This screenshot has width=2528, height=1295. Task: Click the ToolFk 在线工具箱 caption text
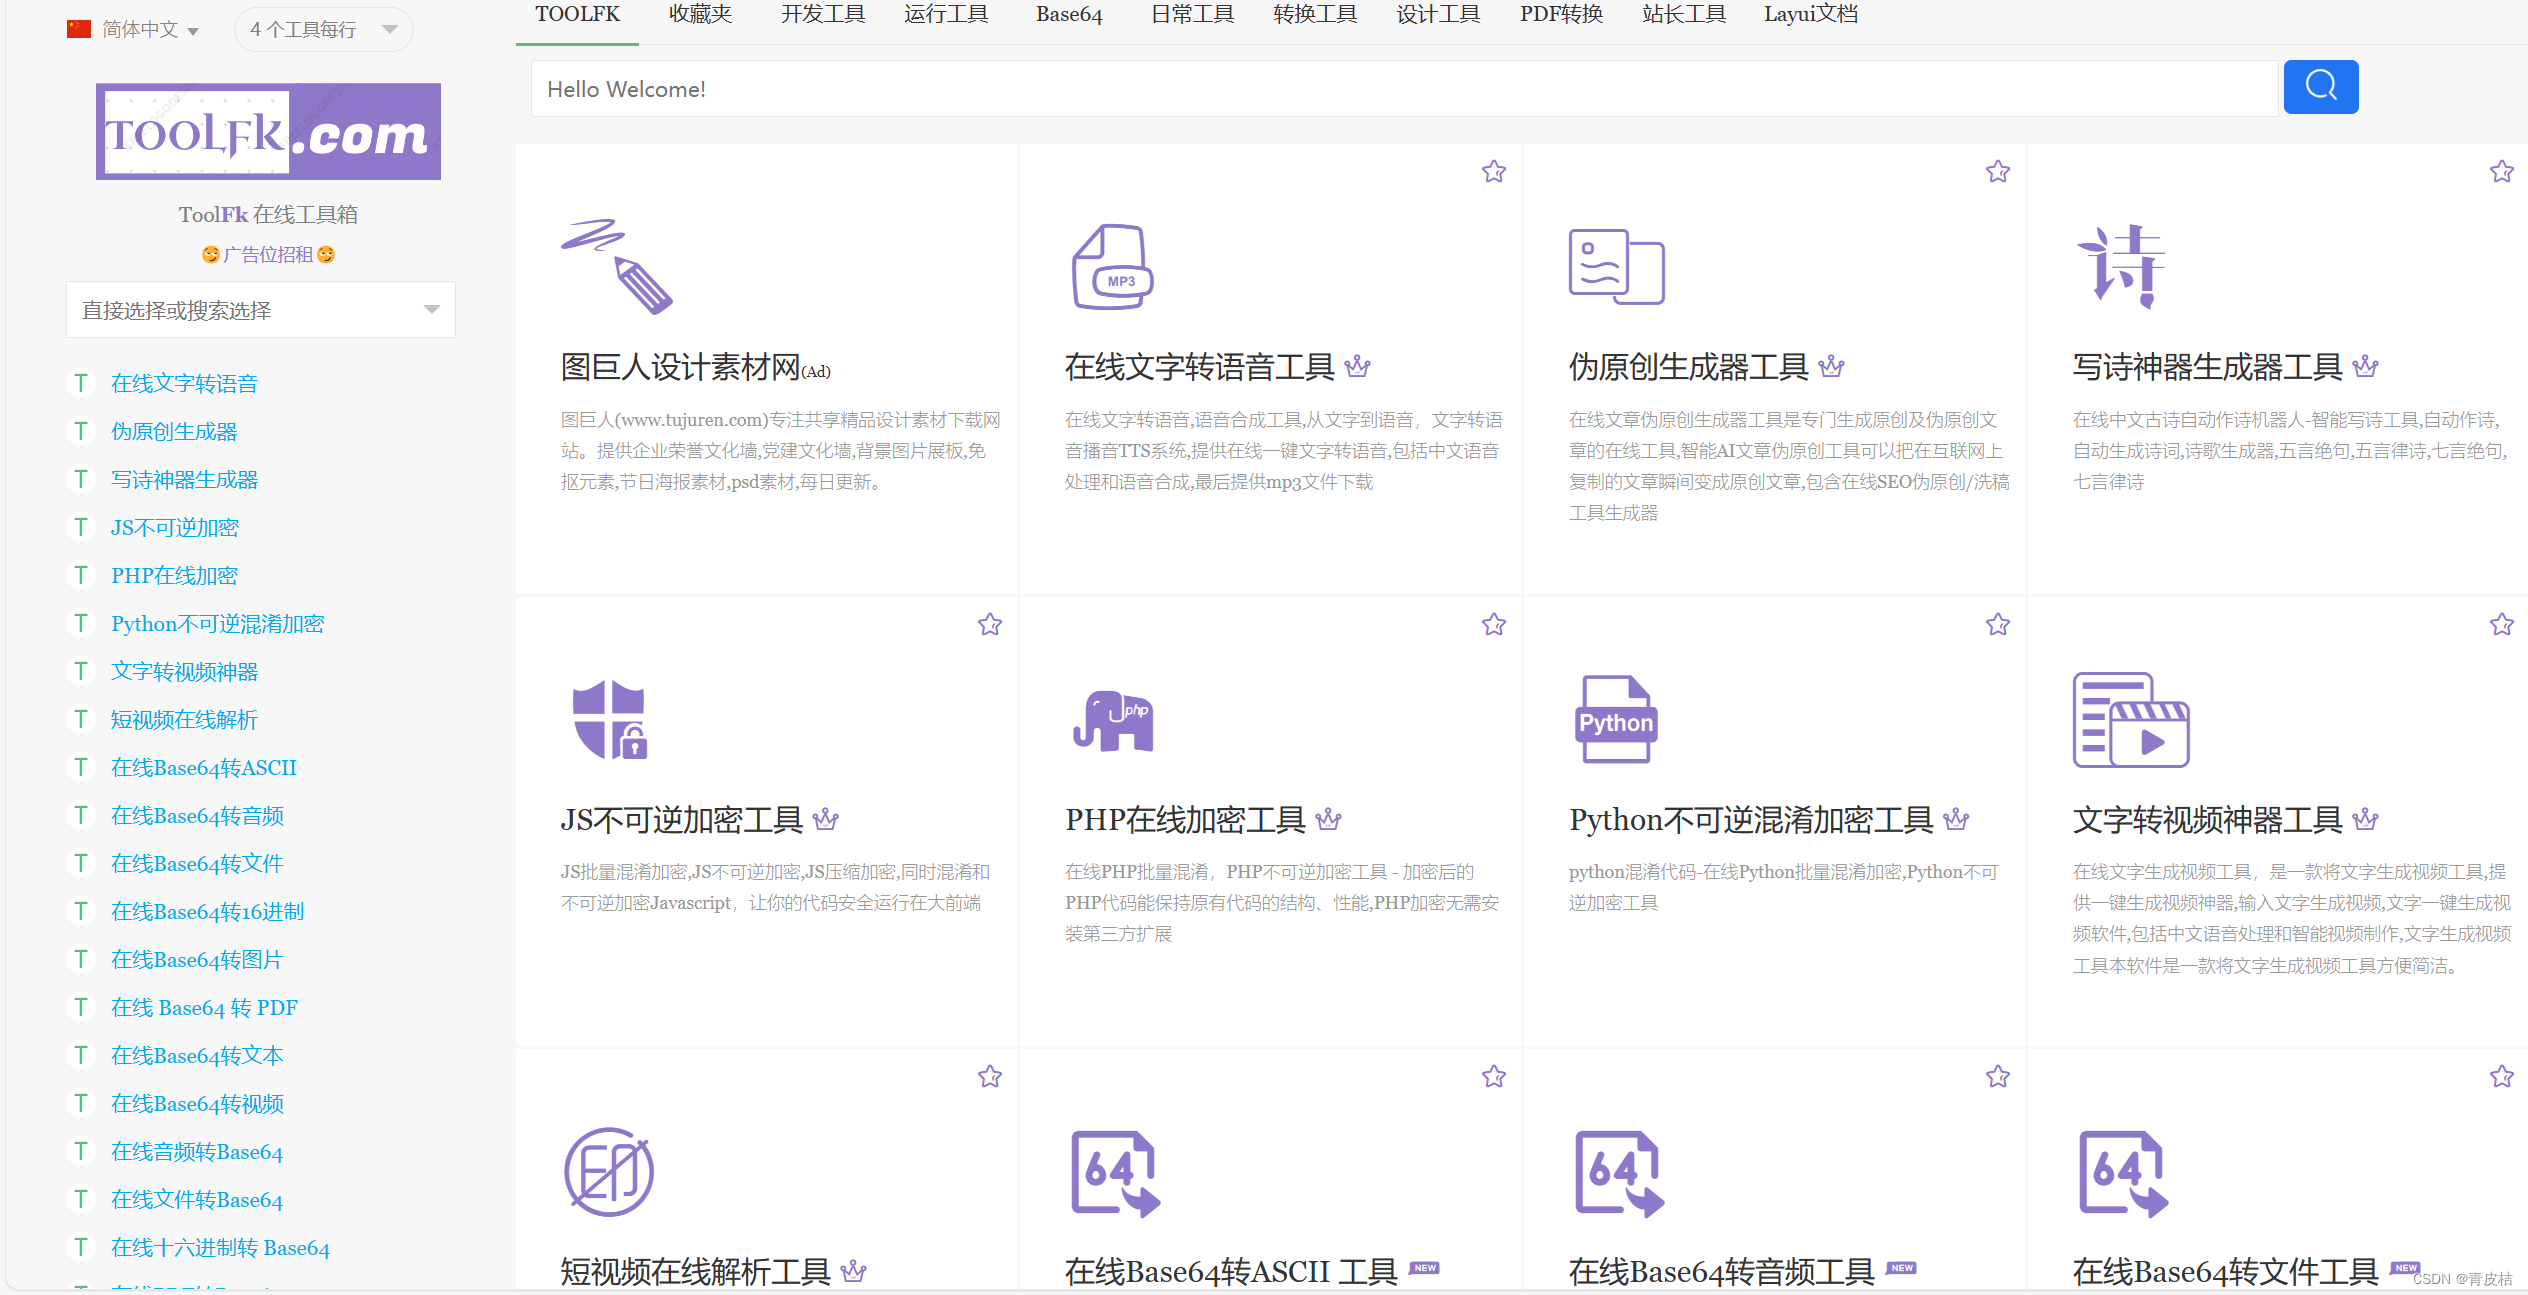click(268, 214)
